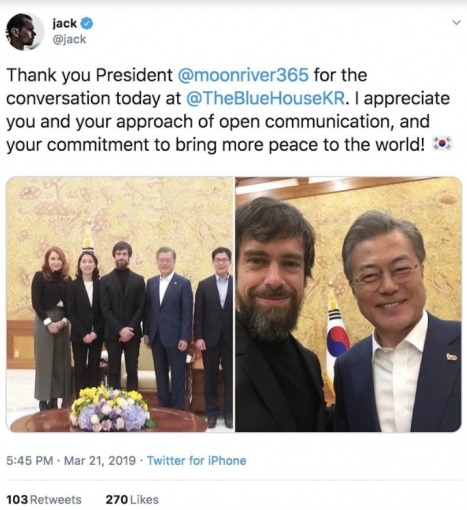Screen dimensions: 467x510
Task: Open the 5:45 PM Mar 21, 2019 timestamp
Action: (71, 460)
